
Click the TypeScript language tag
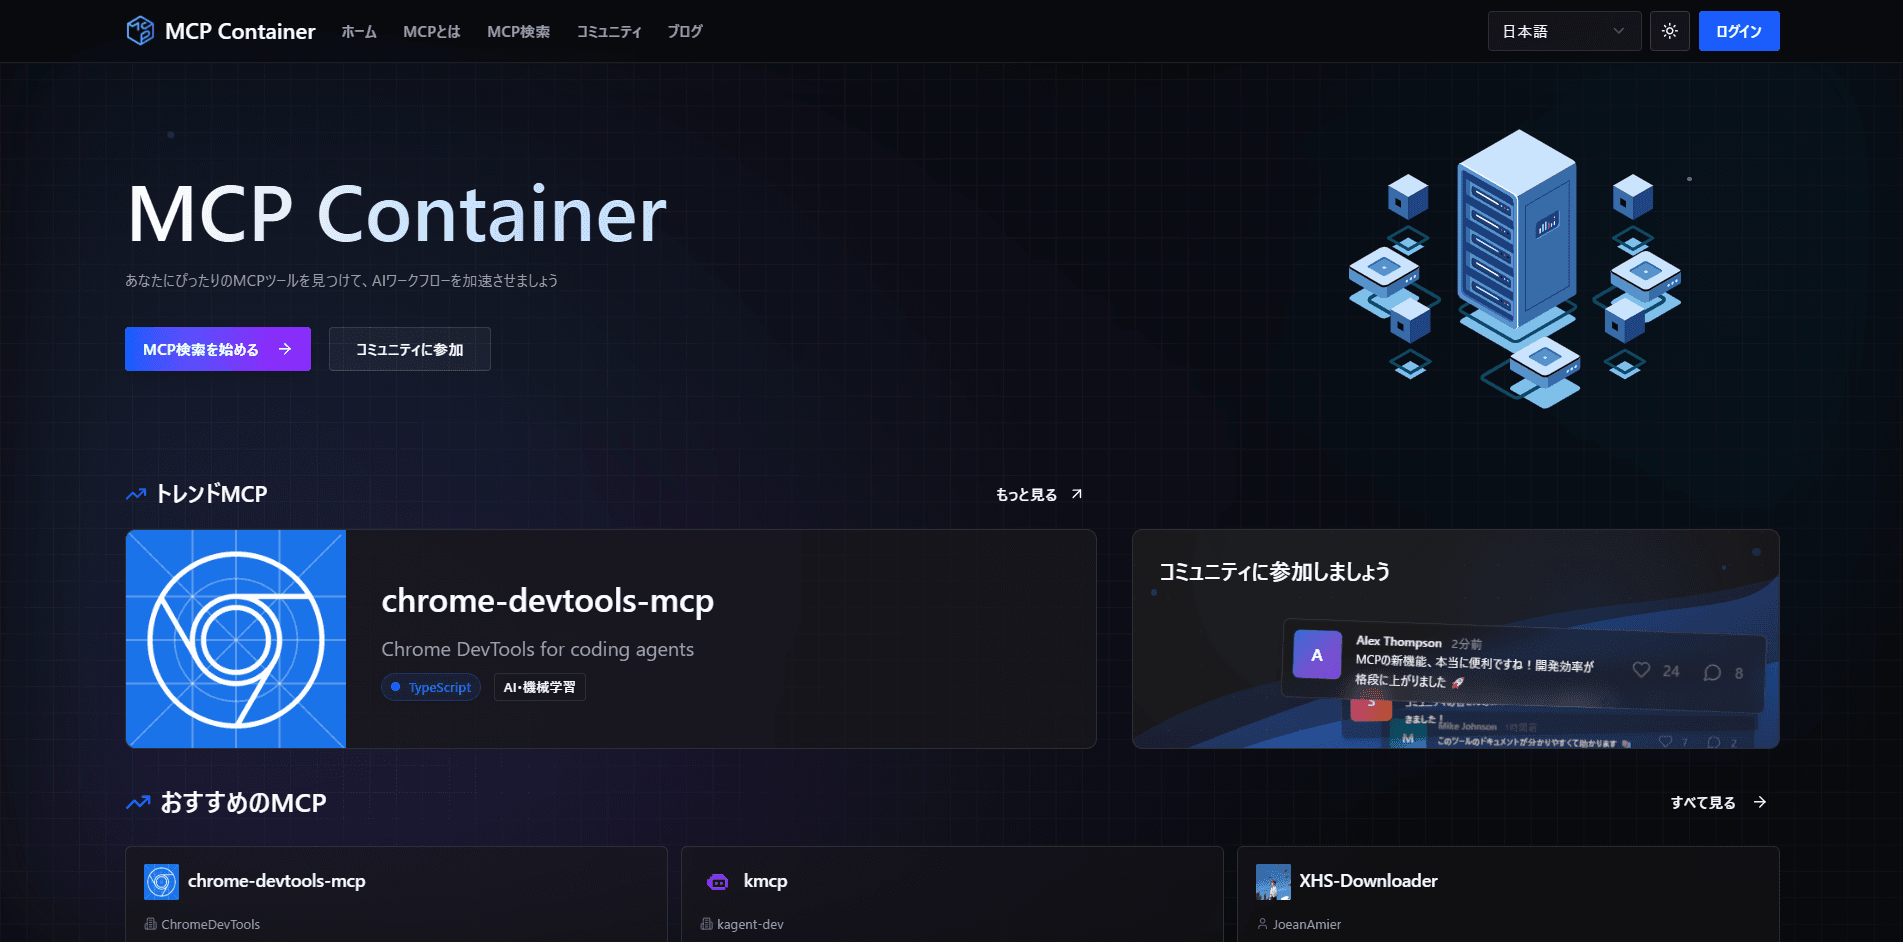tap(431, 687)
